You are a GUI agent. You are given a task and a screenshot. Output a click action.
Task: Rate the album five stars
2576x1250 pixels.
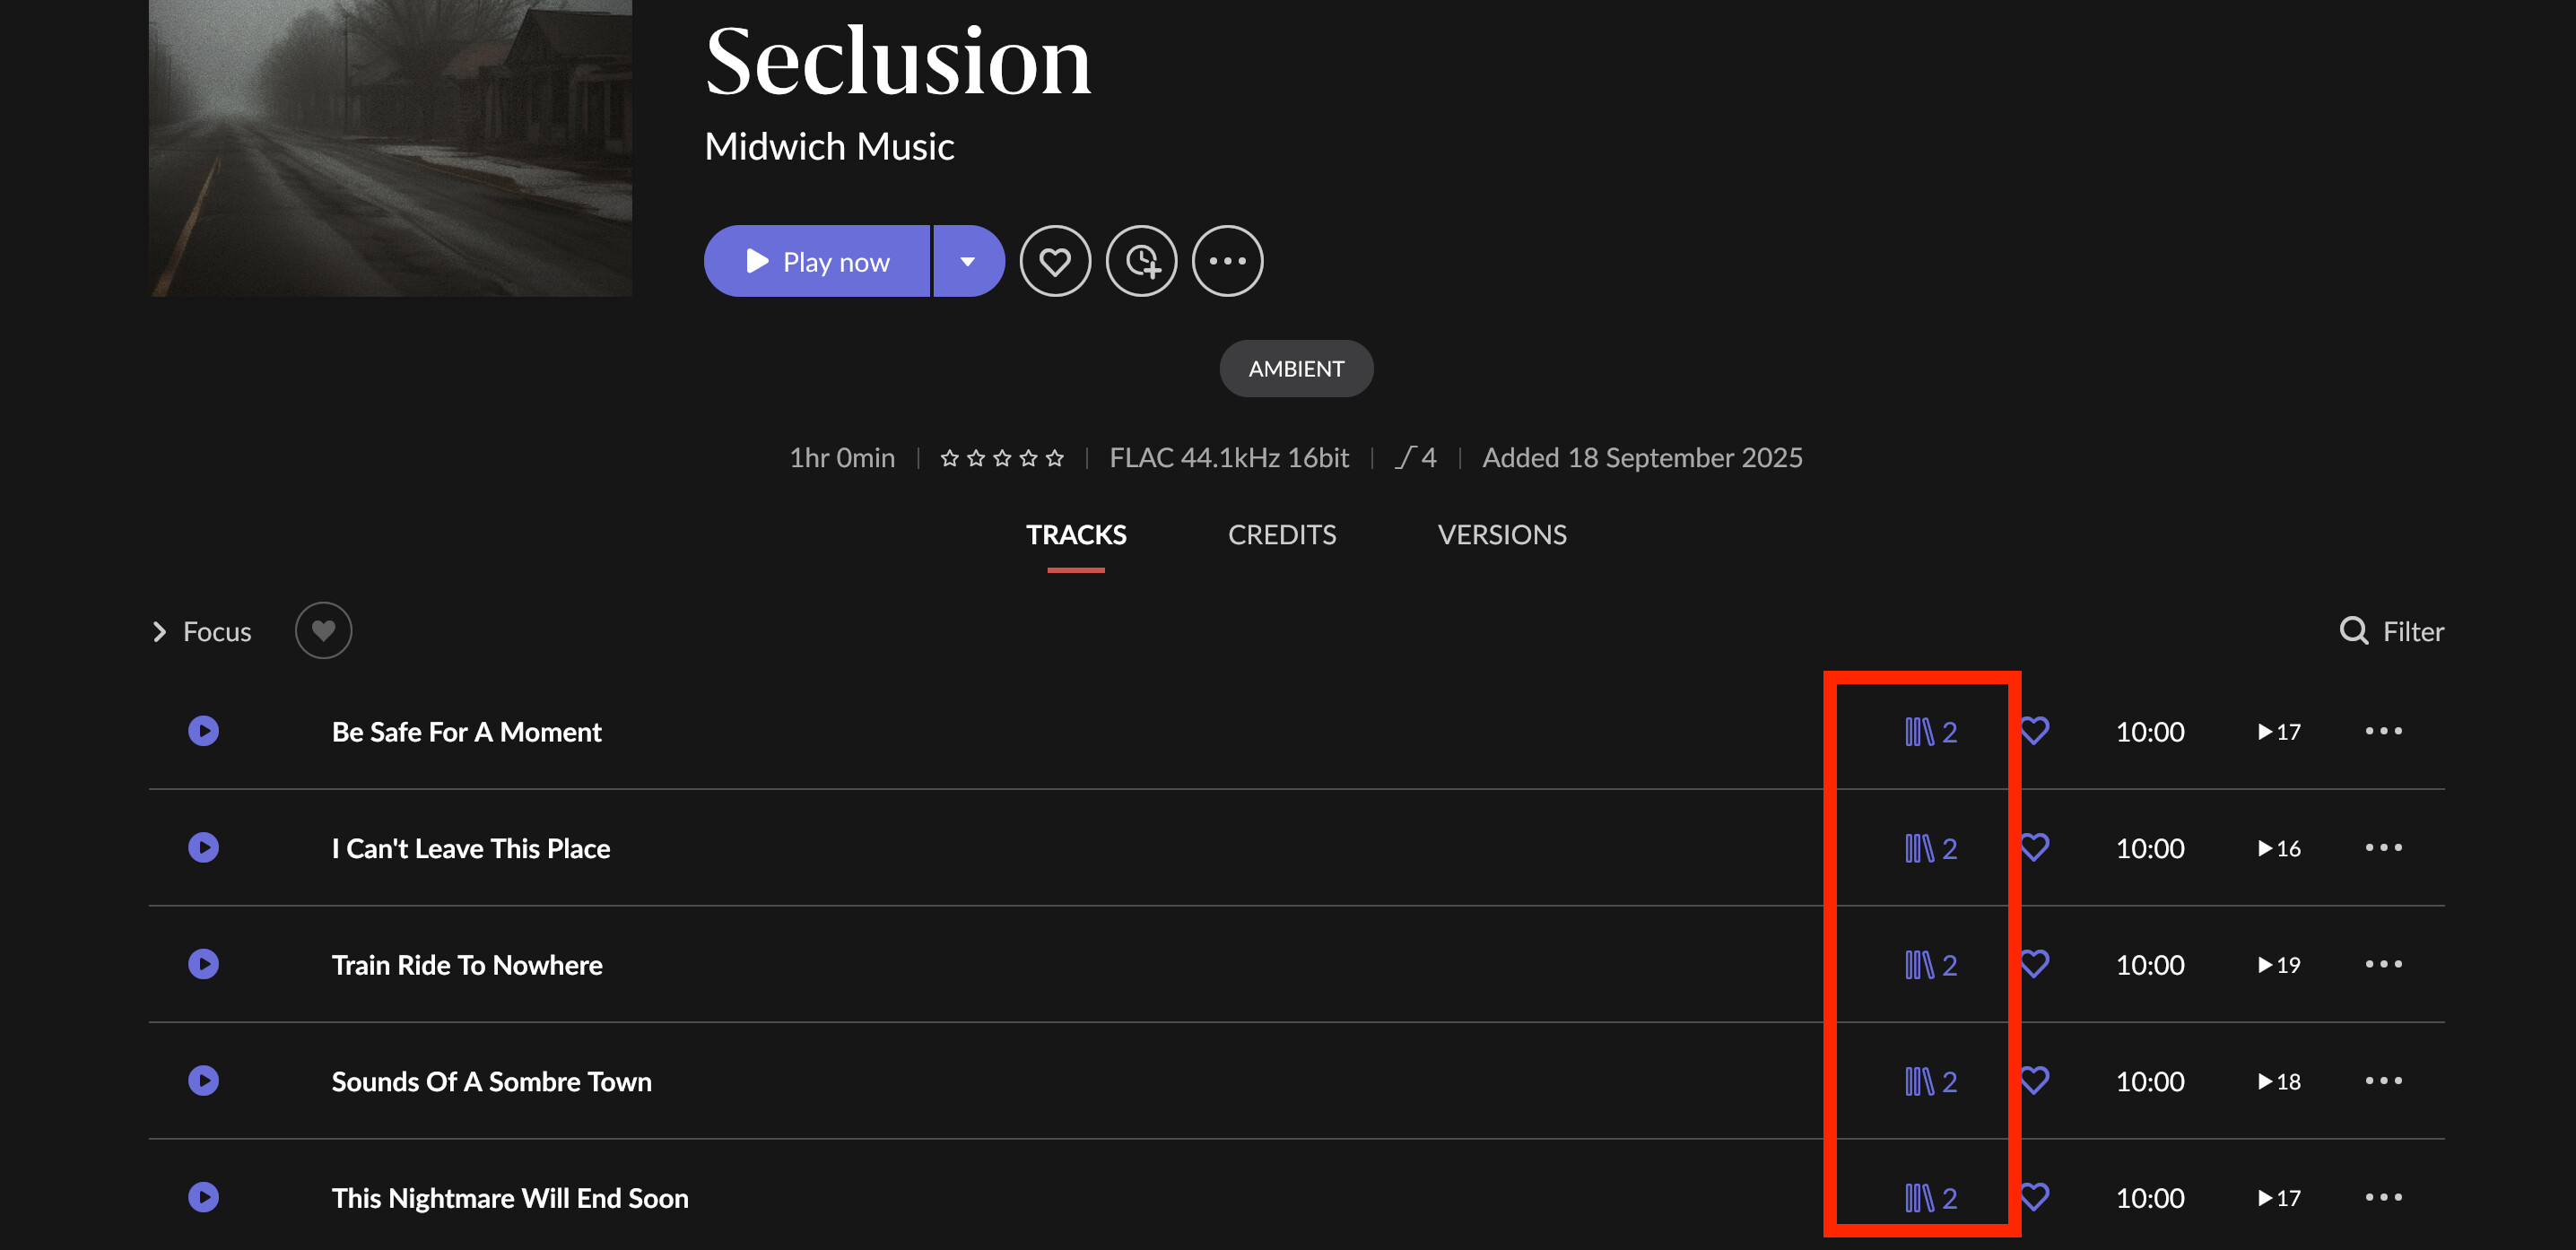(x=1055, y=458)
